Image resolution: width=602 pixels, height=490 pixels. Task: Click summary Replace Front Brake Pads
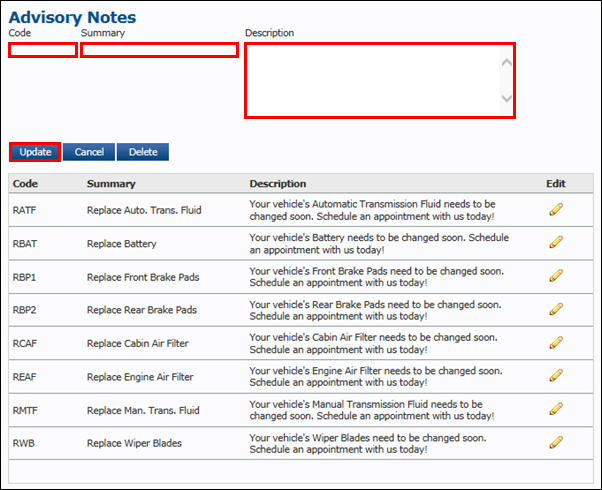143,277
